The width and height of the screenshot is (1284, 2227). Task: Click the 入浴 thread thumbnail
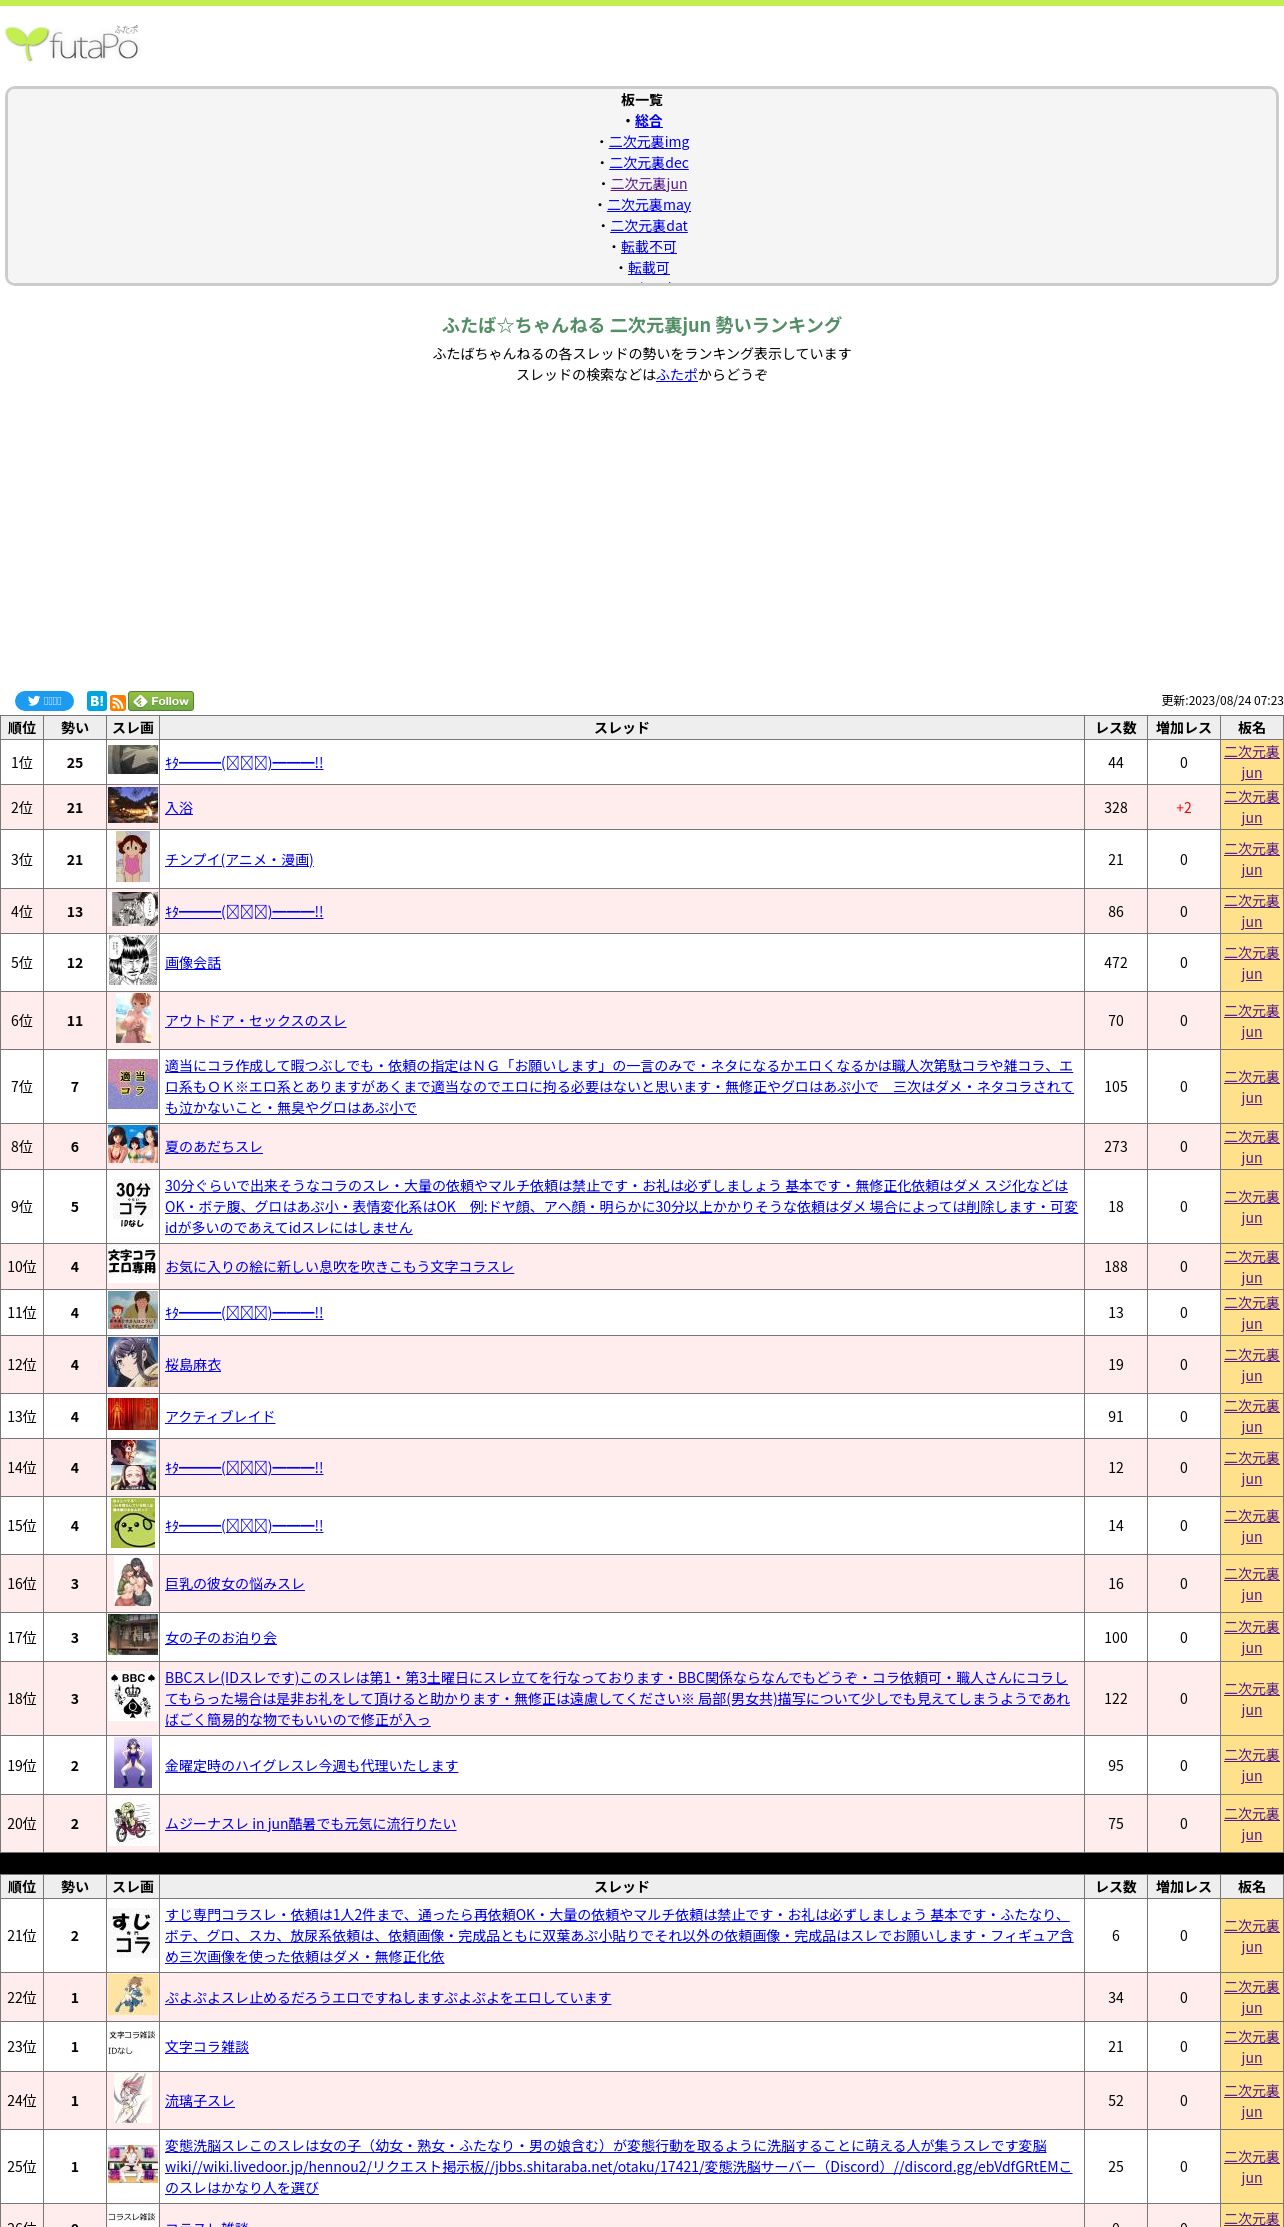click(133, 805)
